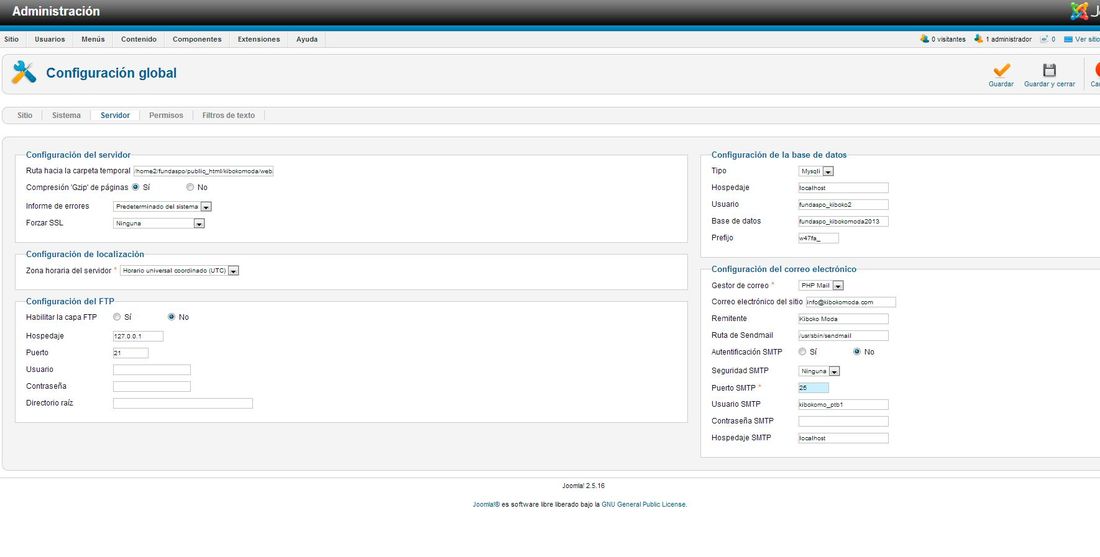
Task: Click the GNU General Public License link
Action: pos(644,504)
